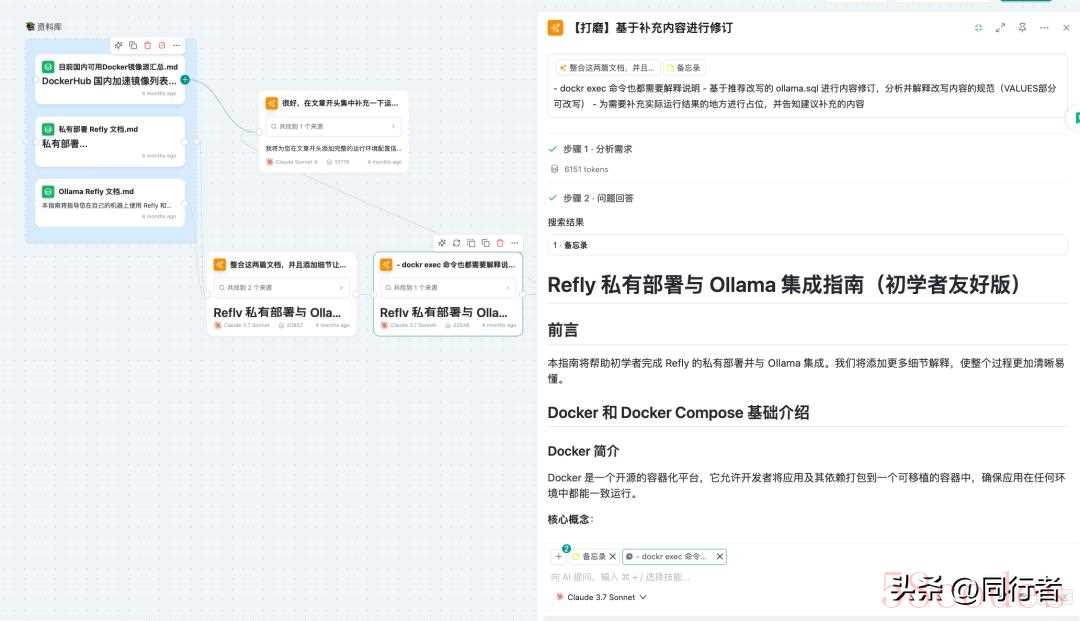Screen dimensions: 1080x621
Task: Click the locate-node target icon in panel header
Action: [x=978, y=28]
